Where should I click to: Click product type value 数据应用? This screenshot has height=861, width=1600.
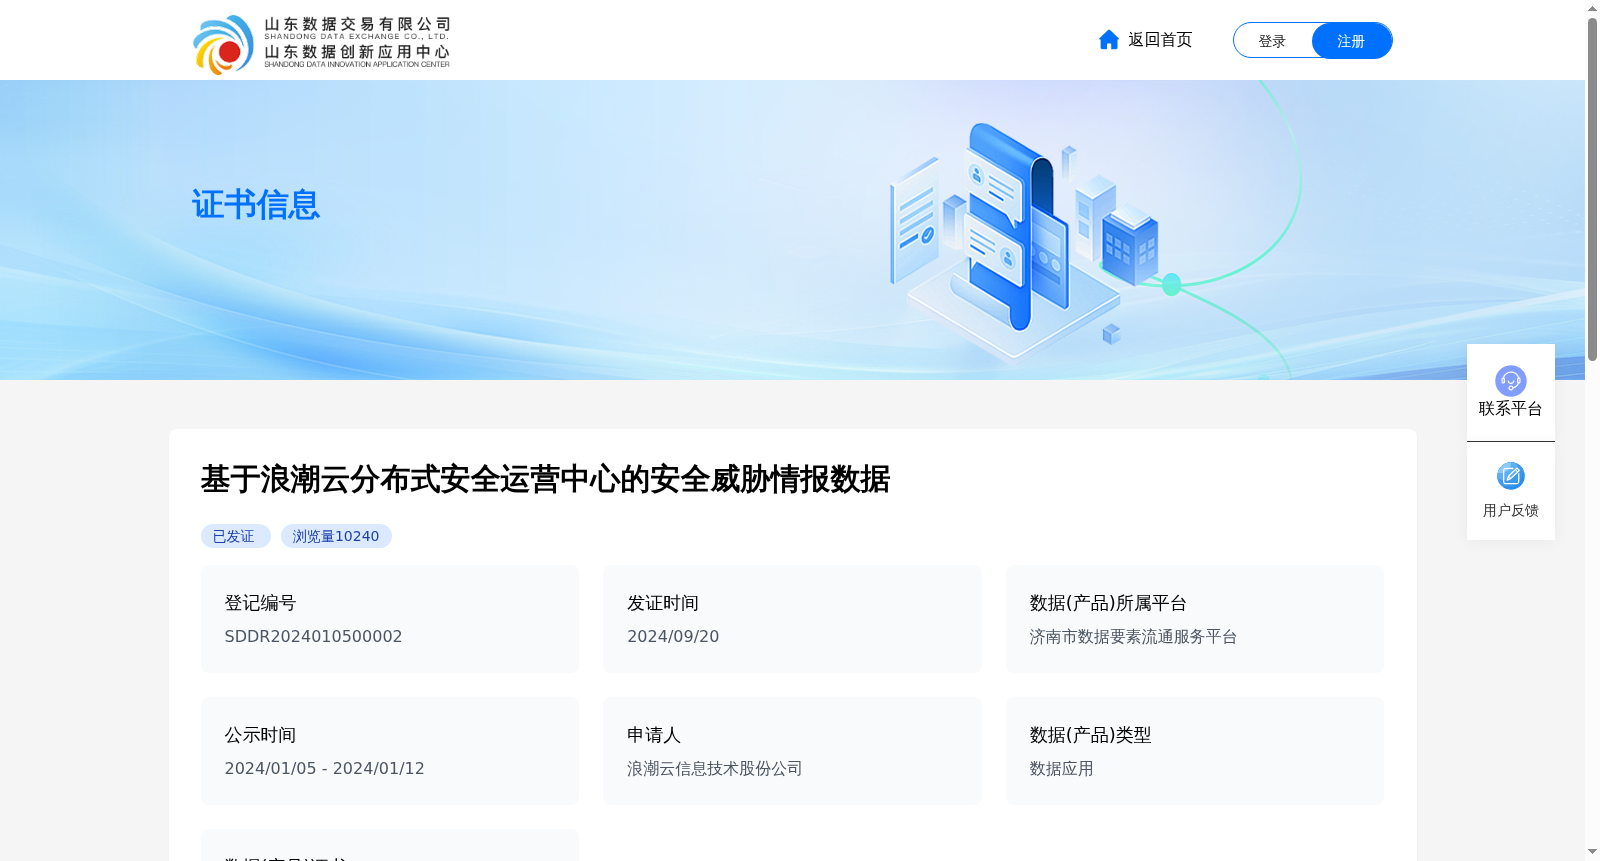(1061, 769)
